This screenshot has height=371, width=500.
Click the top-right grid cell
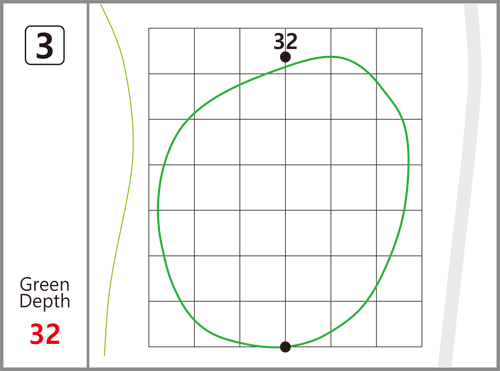[x=399, y=51]
